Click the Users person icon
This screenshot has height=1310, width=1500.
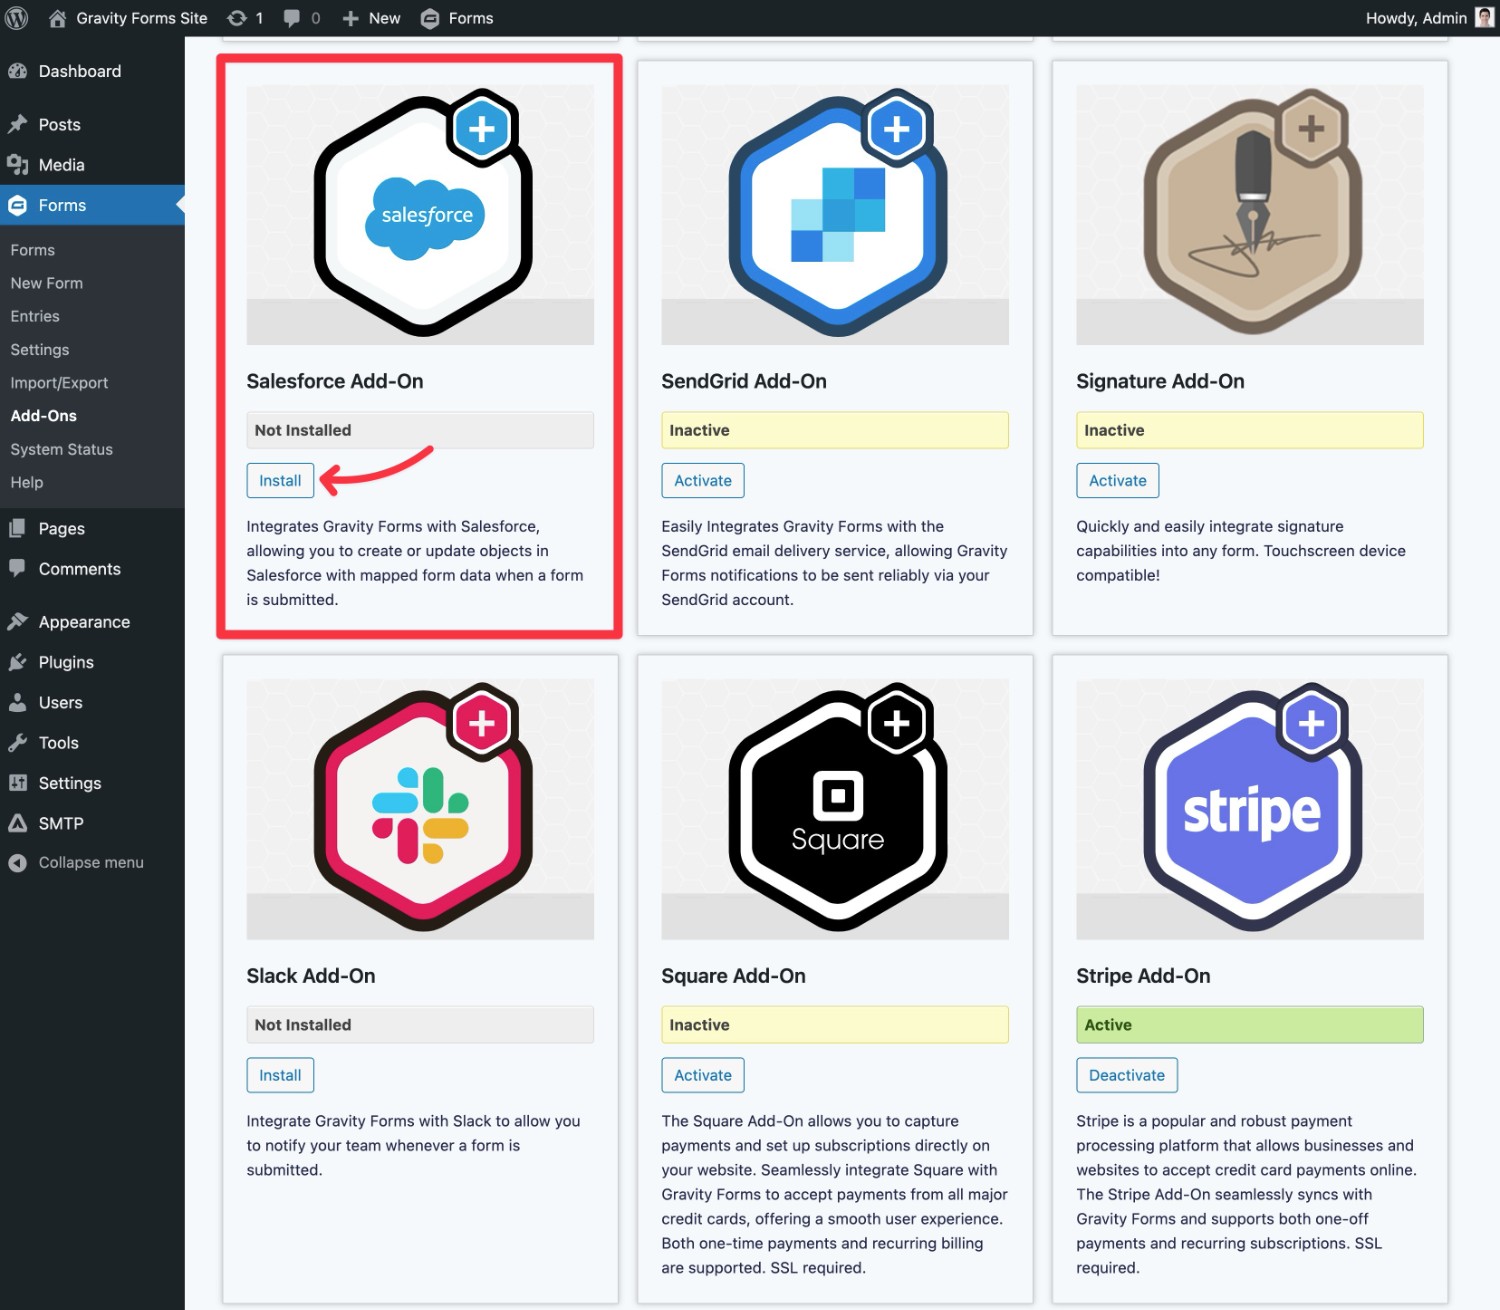[x=18, y=703]
